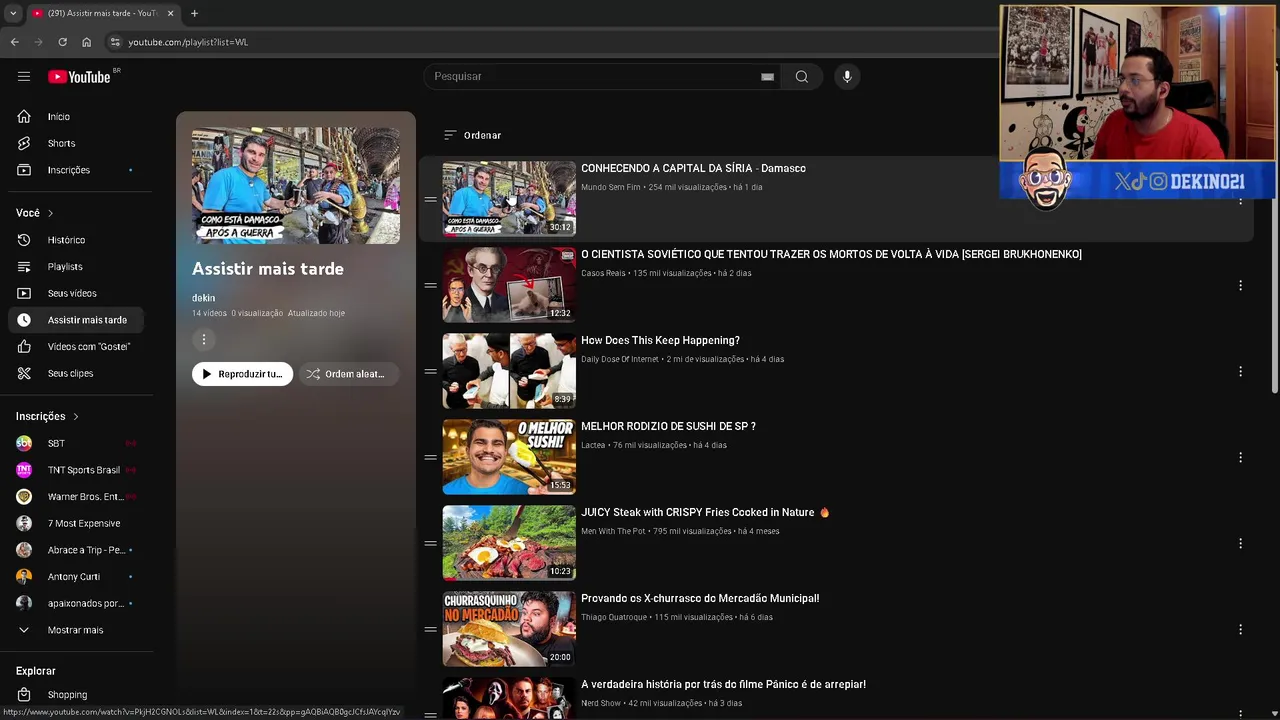Open options for How Does This Keep Happening
This screenshot has height=720, width=1280.
point(1240,372)
